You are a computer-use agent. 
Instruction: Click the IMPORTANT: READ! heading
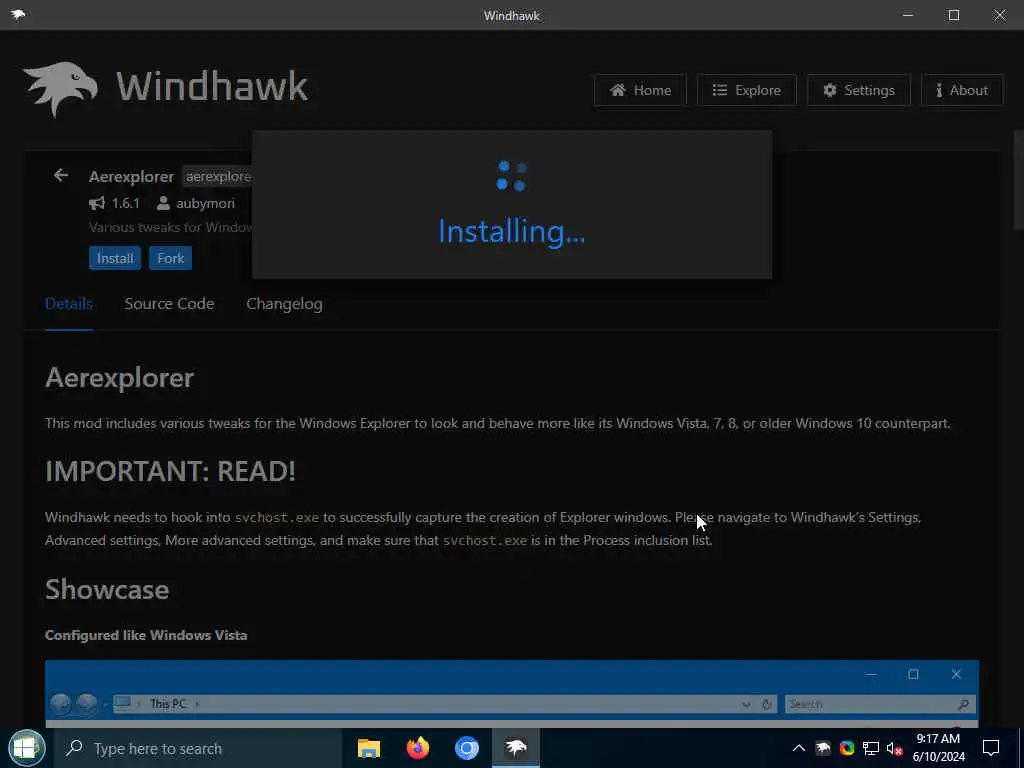tap(170, 471)
